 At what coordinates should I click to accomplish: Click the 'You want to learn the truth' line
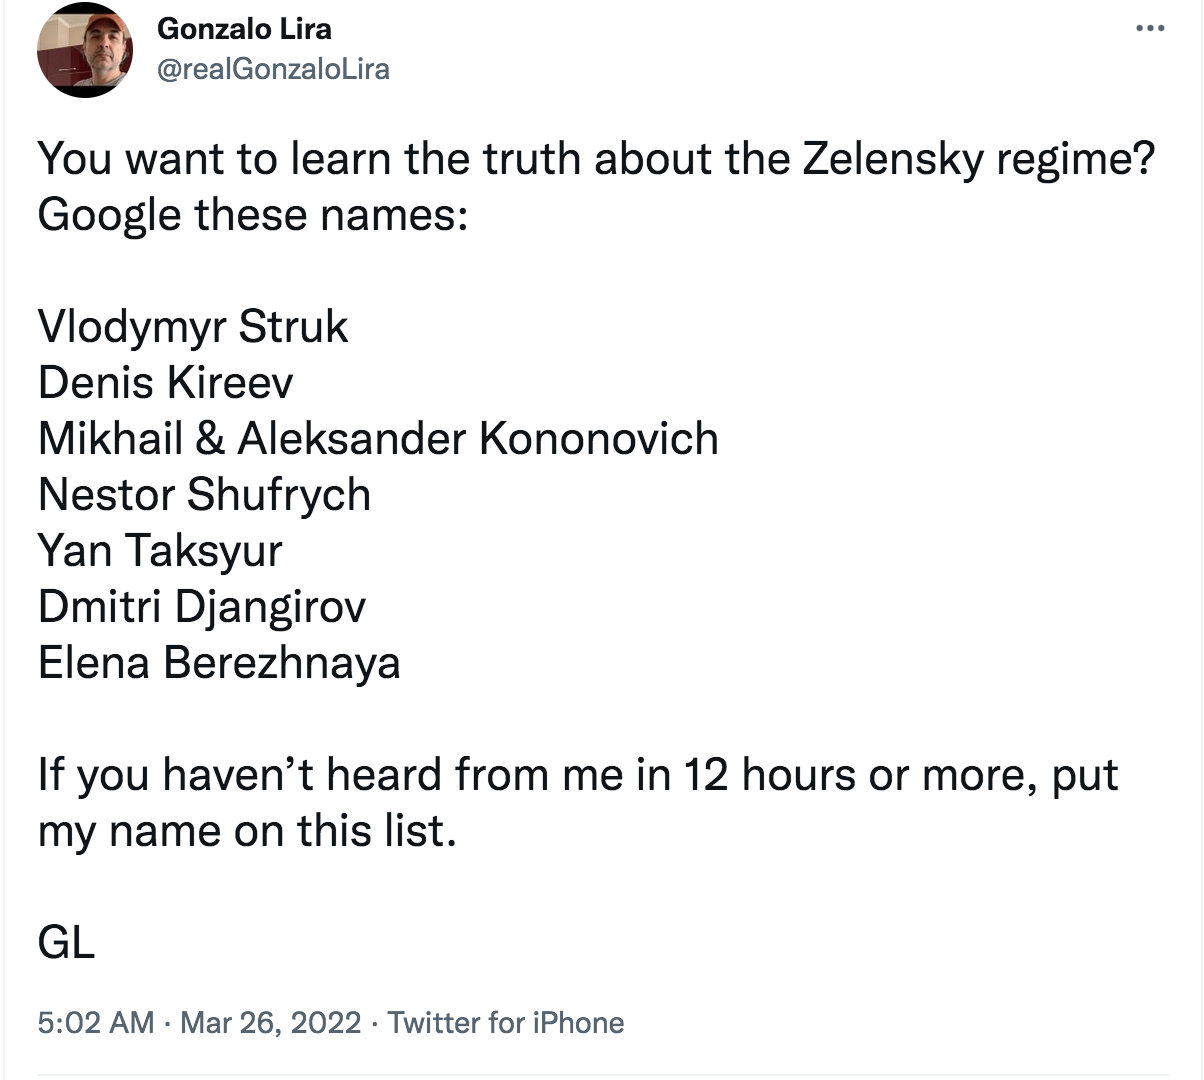597,160
